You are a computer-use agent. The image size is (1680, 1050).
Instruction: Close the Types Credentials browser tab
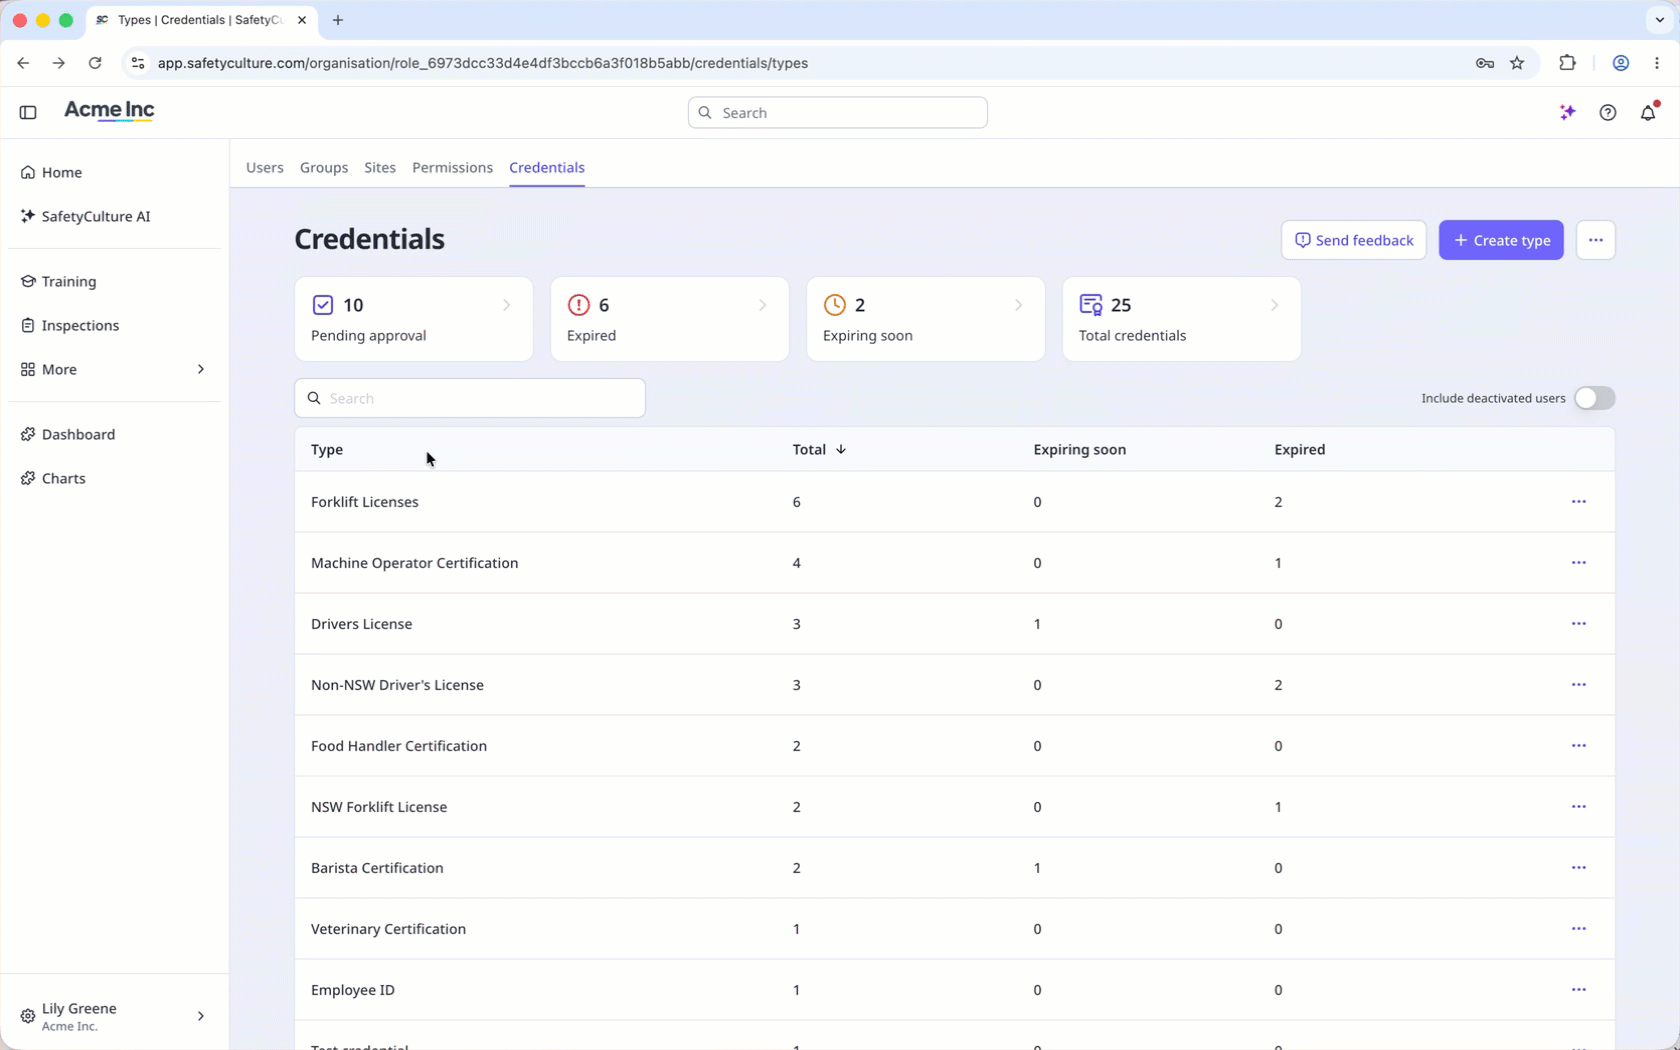[x=302, y=20]
